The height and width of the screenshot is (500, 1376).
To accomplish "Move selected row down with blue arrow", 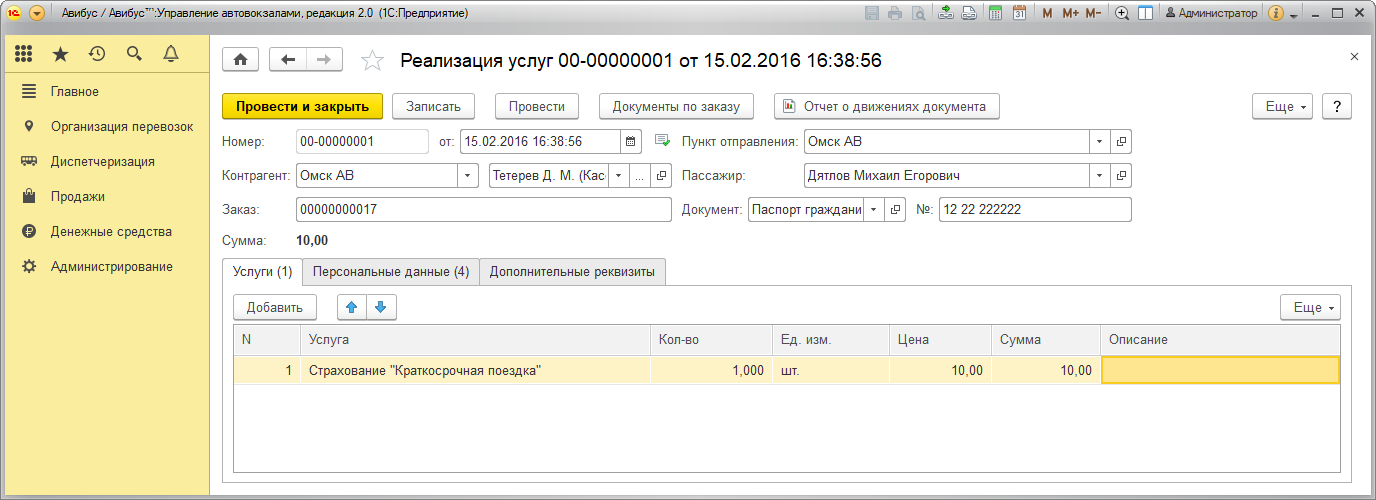I will 380,307.
